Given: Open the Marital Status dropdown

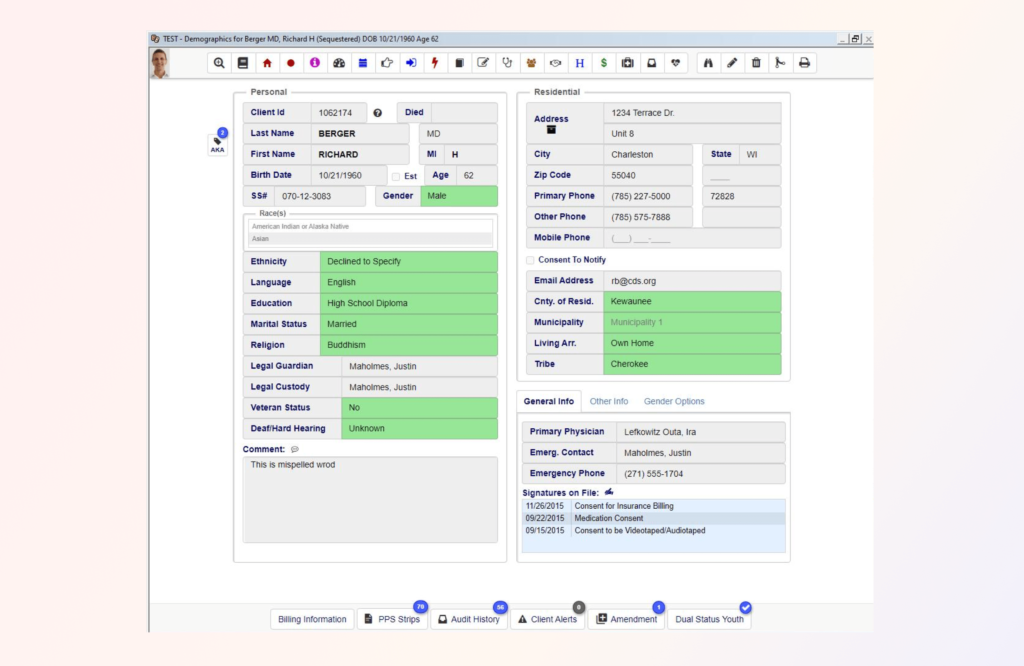Looking at the screenshot, I should coord(408,324).
